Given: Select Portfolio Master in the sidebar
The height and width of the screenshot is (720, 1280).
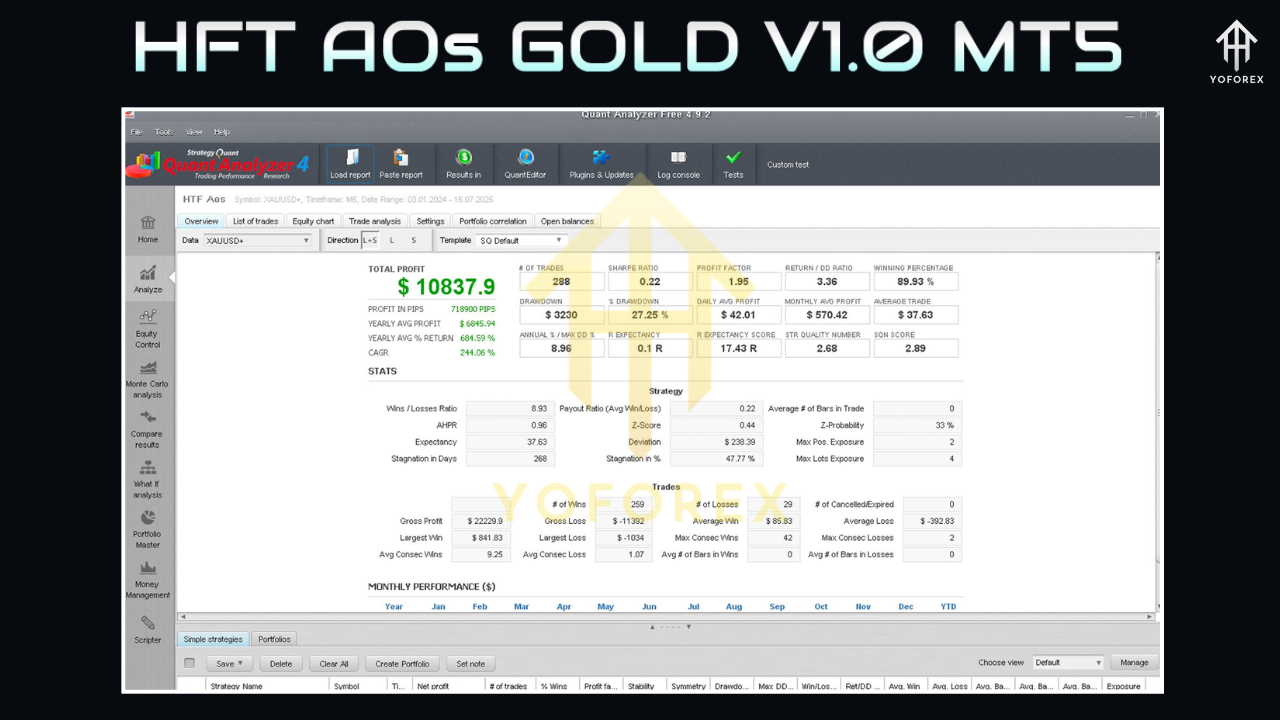Looking at the screenshot, I should (147, 528).
